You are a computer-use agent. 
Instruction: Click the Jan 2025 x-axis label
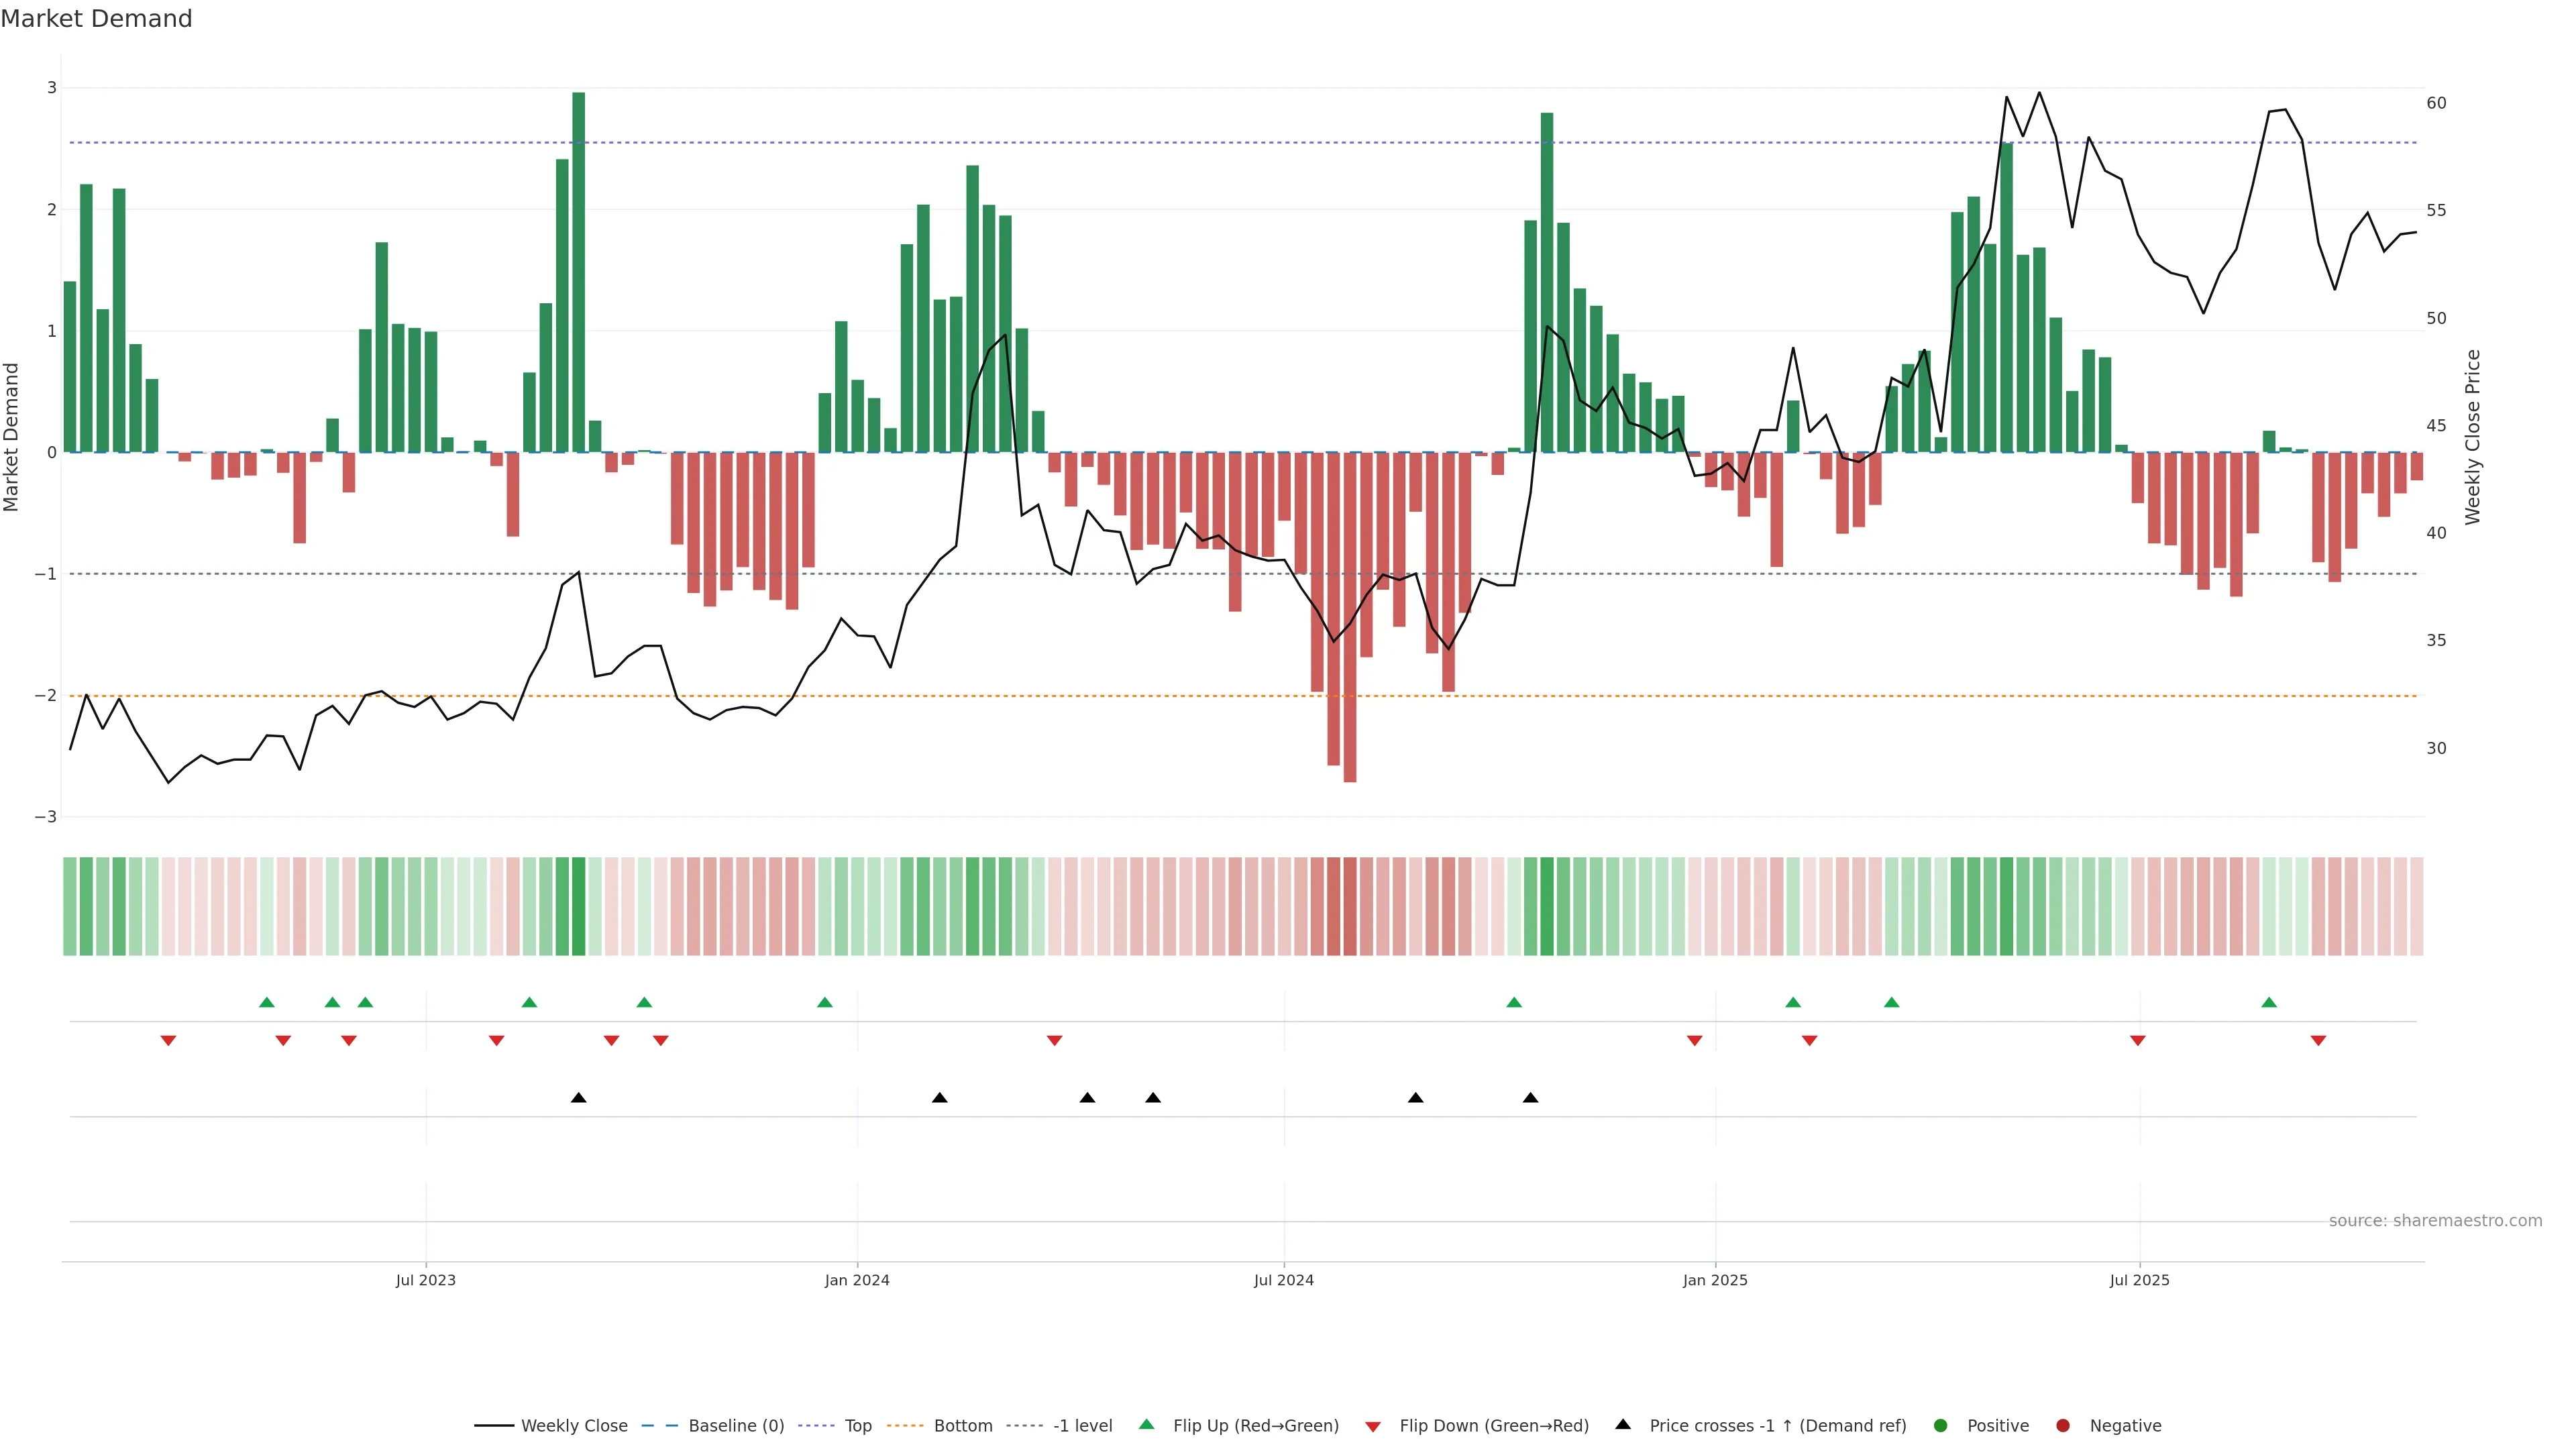click(x=1715, y=1281)
